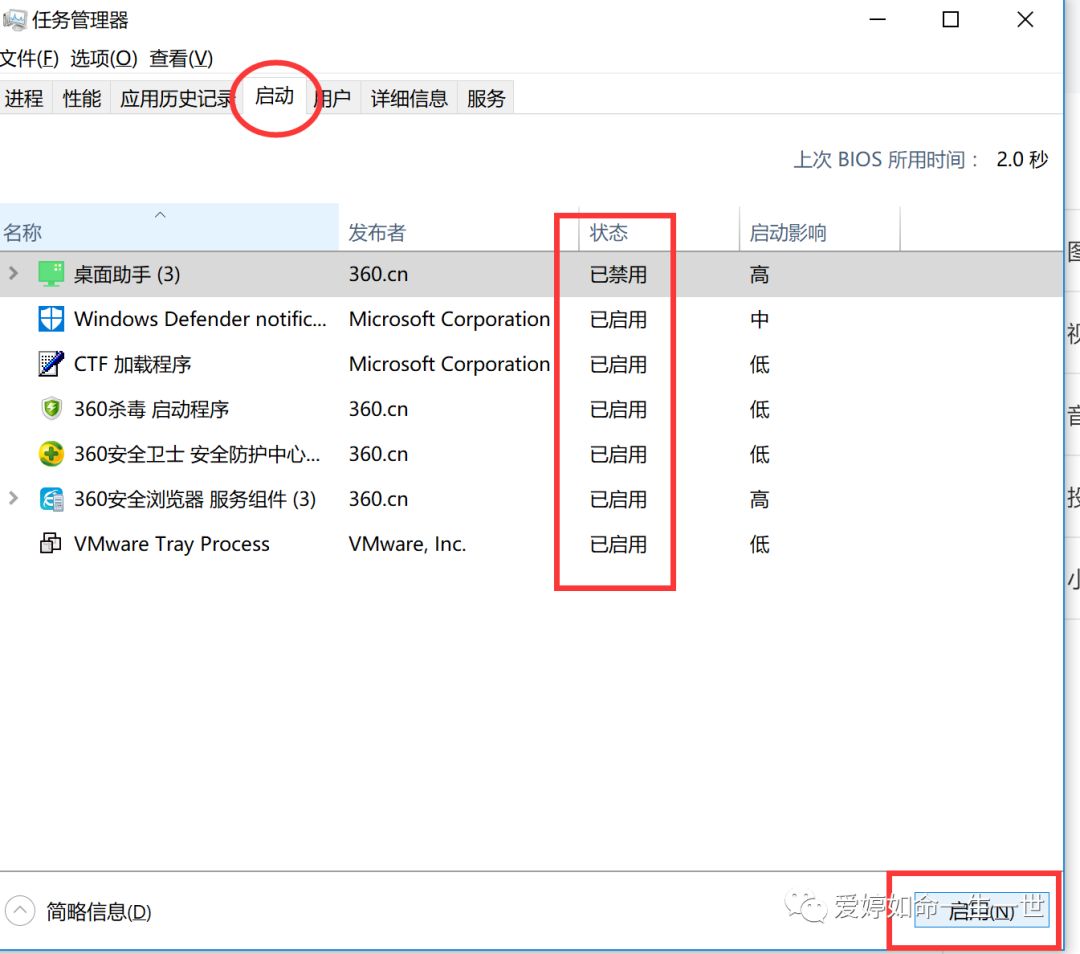Maximize the Task Manager window
Screen dimensions: 1080x954
pyautogui.click(x=951, y=19)
